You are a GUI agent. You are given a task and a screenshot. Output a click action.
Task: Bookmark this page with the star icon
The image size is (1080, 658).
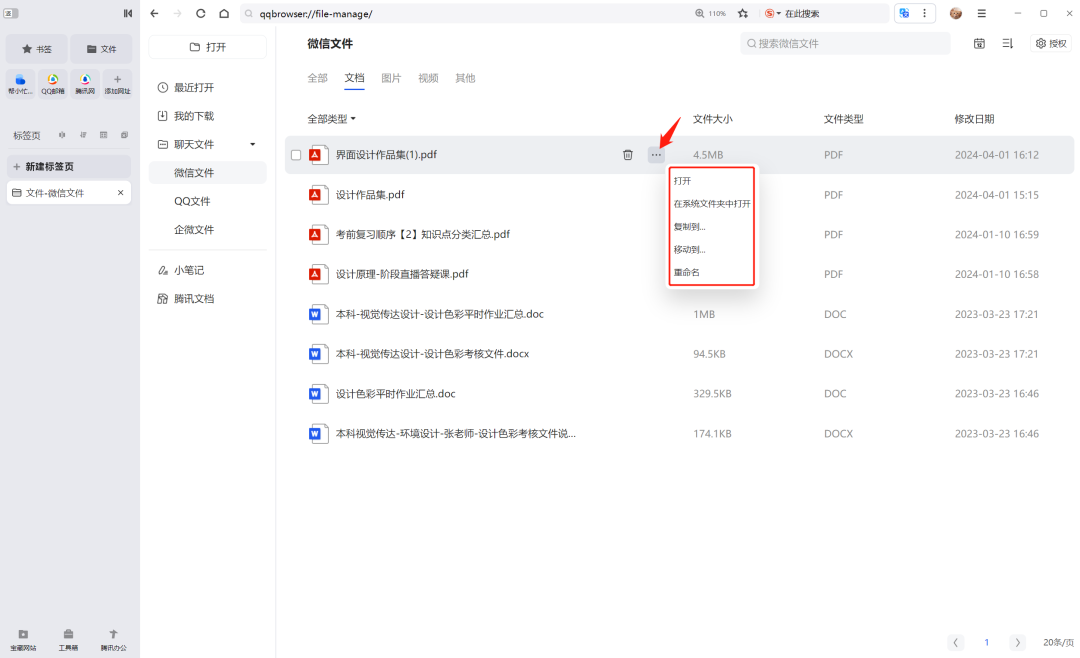click(x=742, y=13)
